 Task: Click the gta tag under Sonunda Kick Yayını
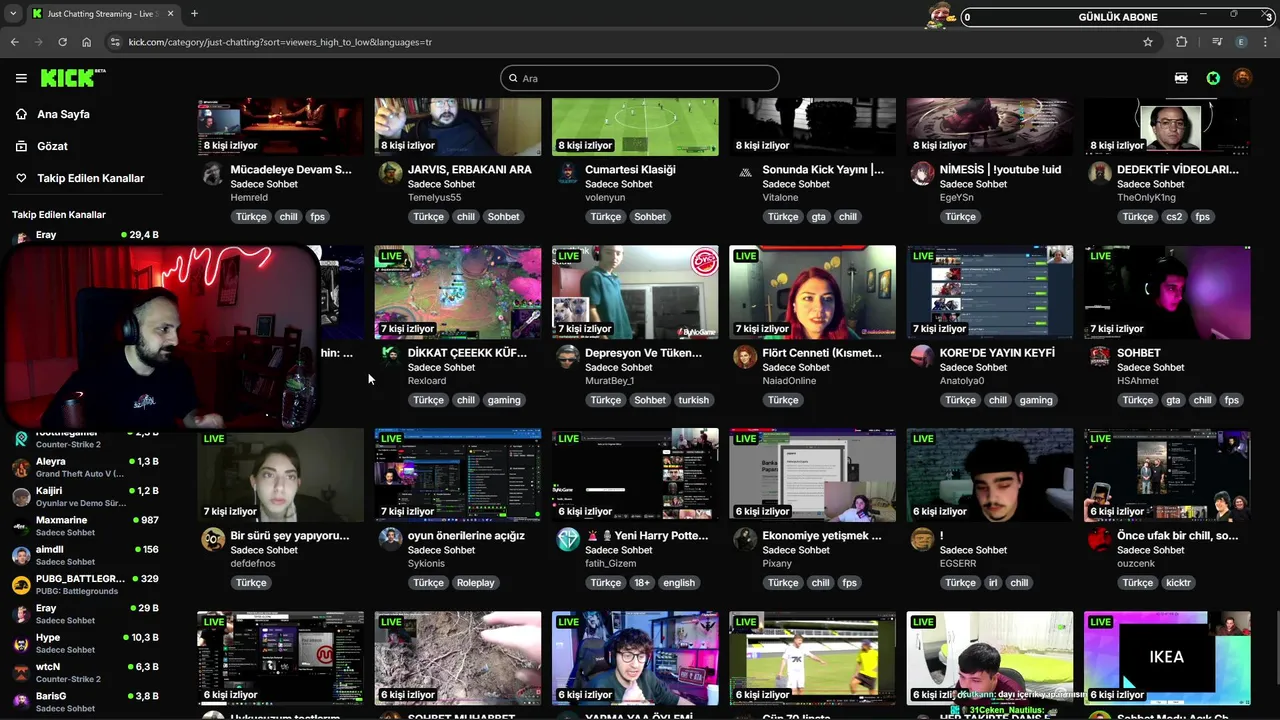818,217
